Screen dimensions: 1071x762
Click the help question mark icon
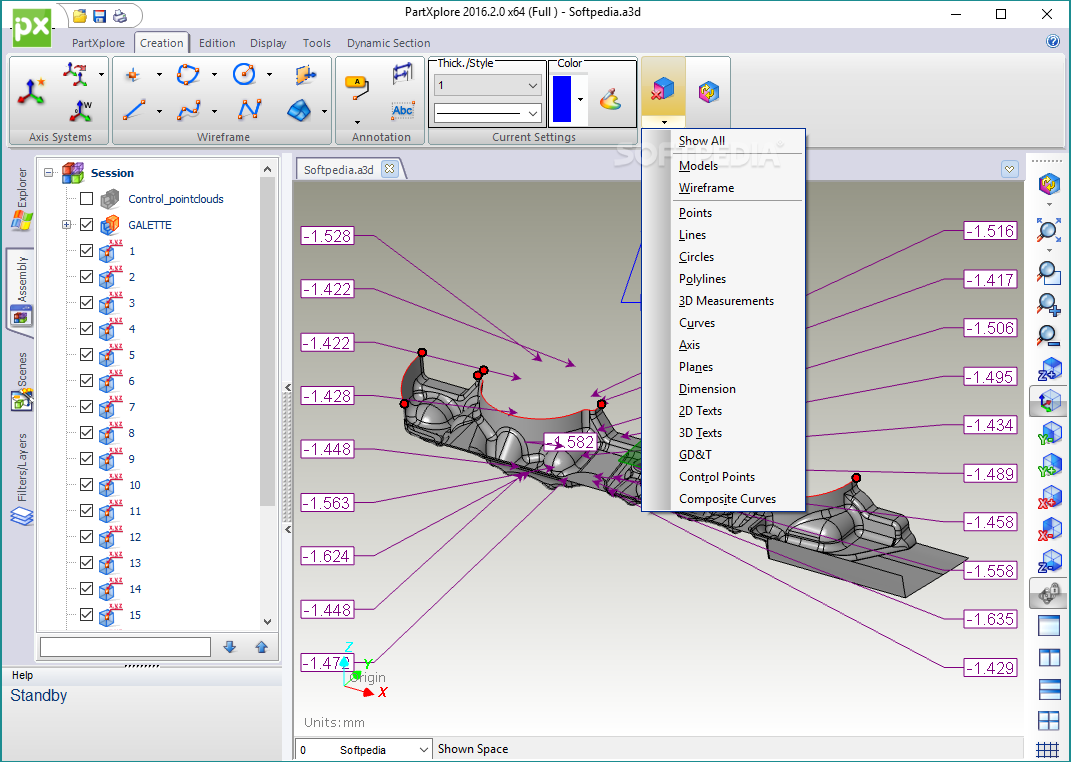[x=1053, y=41]
